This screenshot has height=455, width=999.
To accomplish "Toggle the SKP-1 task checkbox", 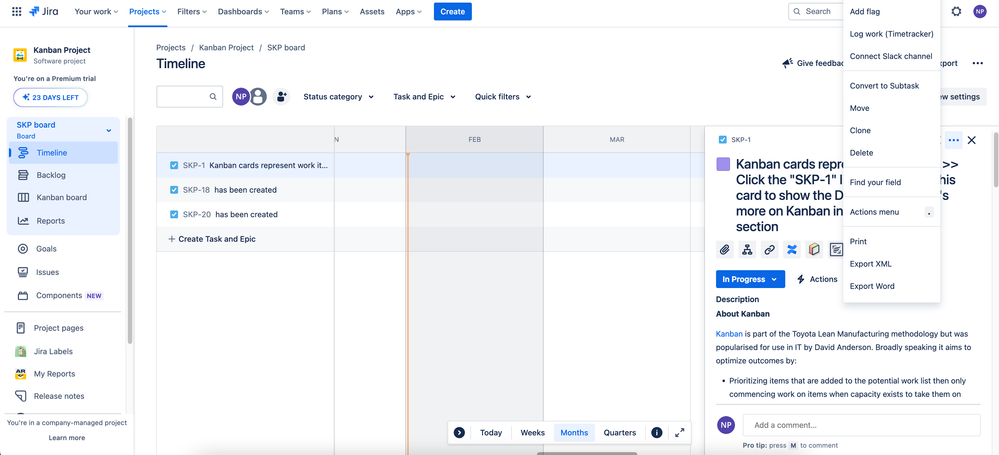I will [174, 165].
